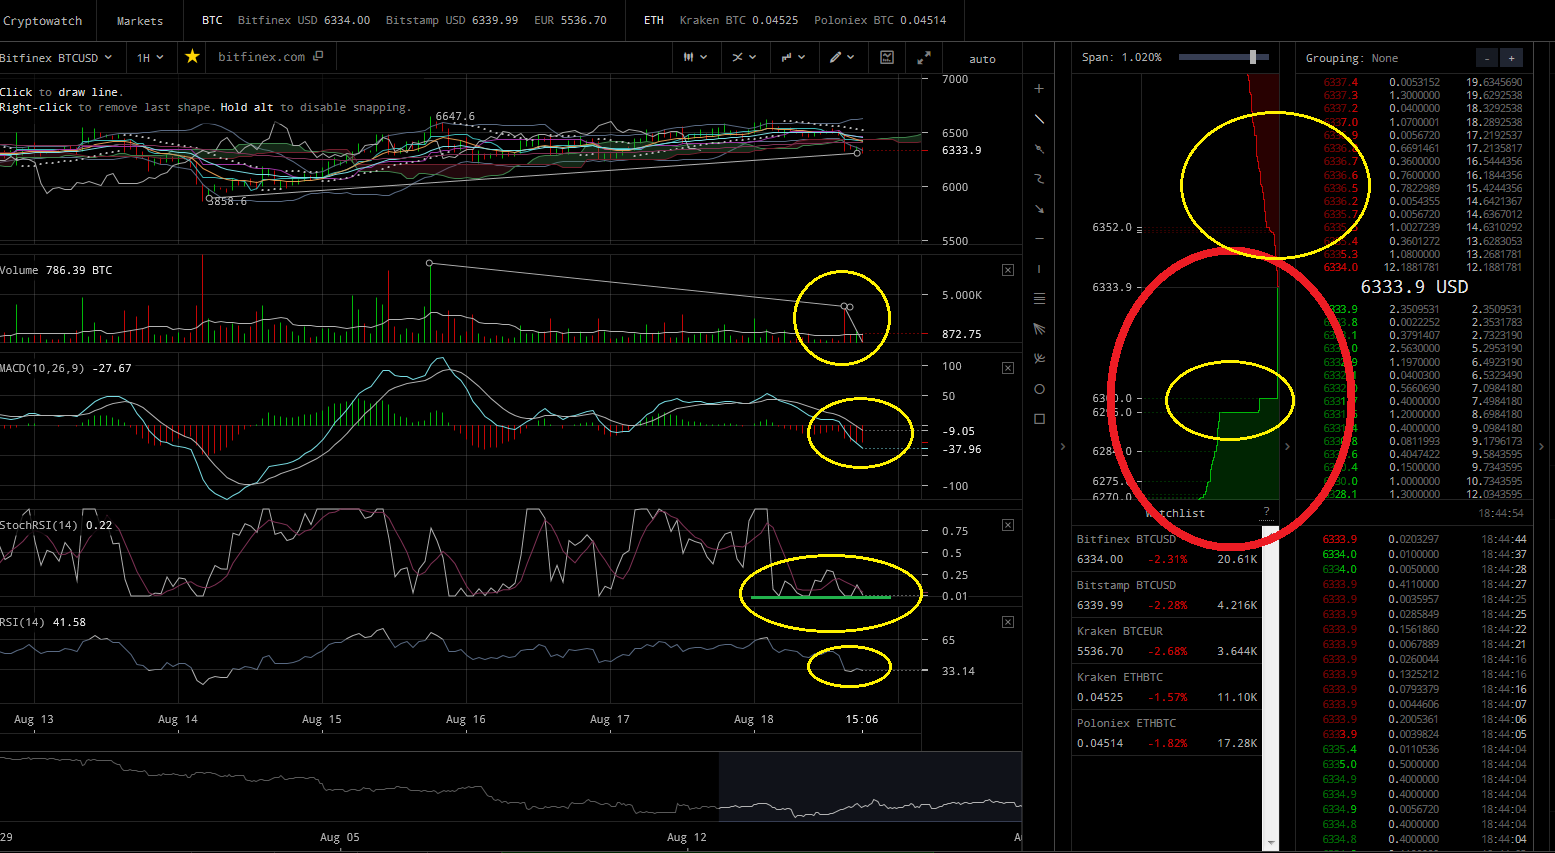Select Kraken ETHBTC in the watchlist
The image size is (1555, 853).
pyautogui.click(x=1166, y=687)
